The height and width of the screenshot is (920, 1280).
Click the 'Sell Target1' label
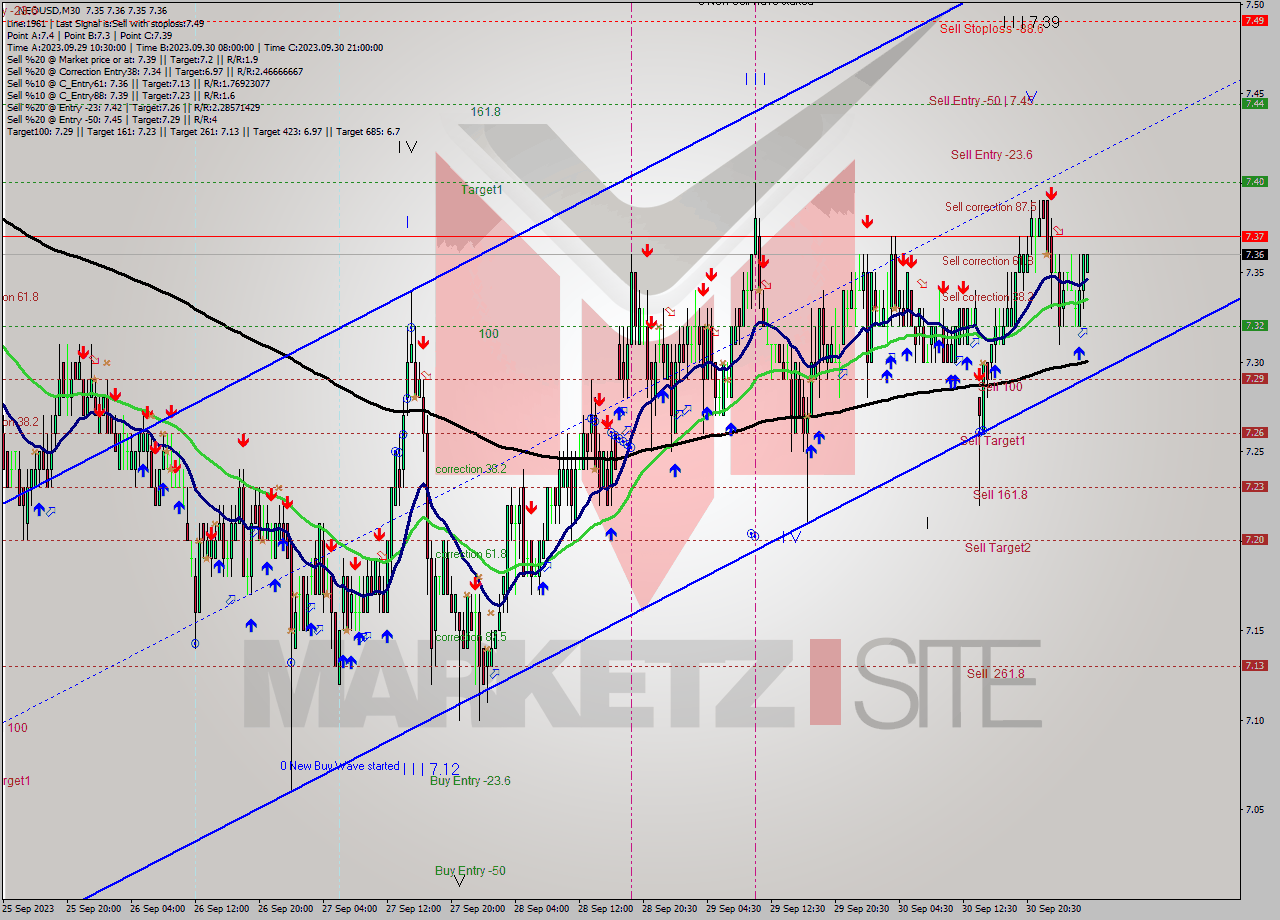point(992,441)
